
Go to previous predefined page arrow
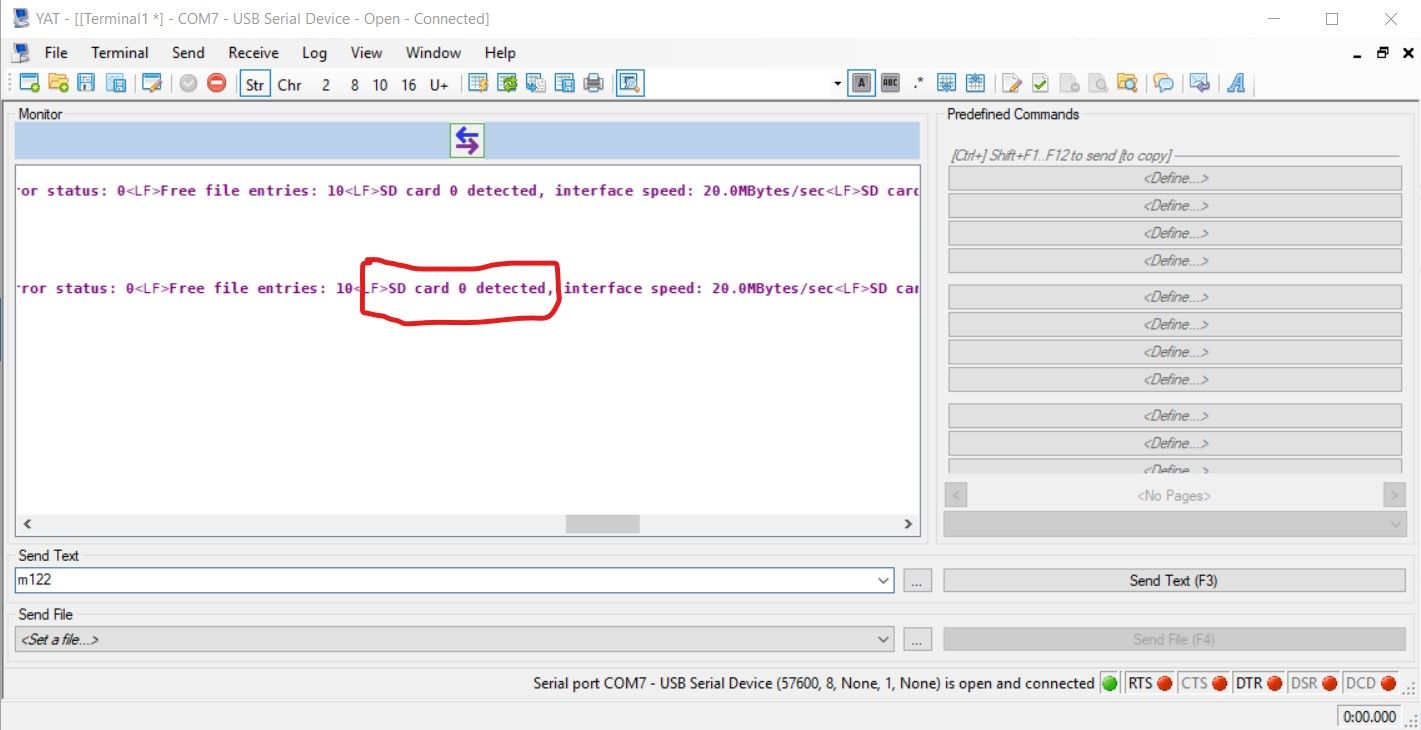(x=956, y=495)
